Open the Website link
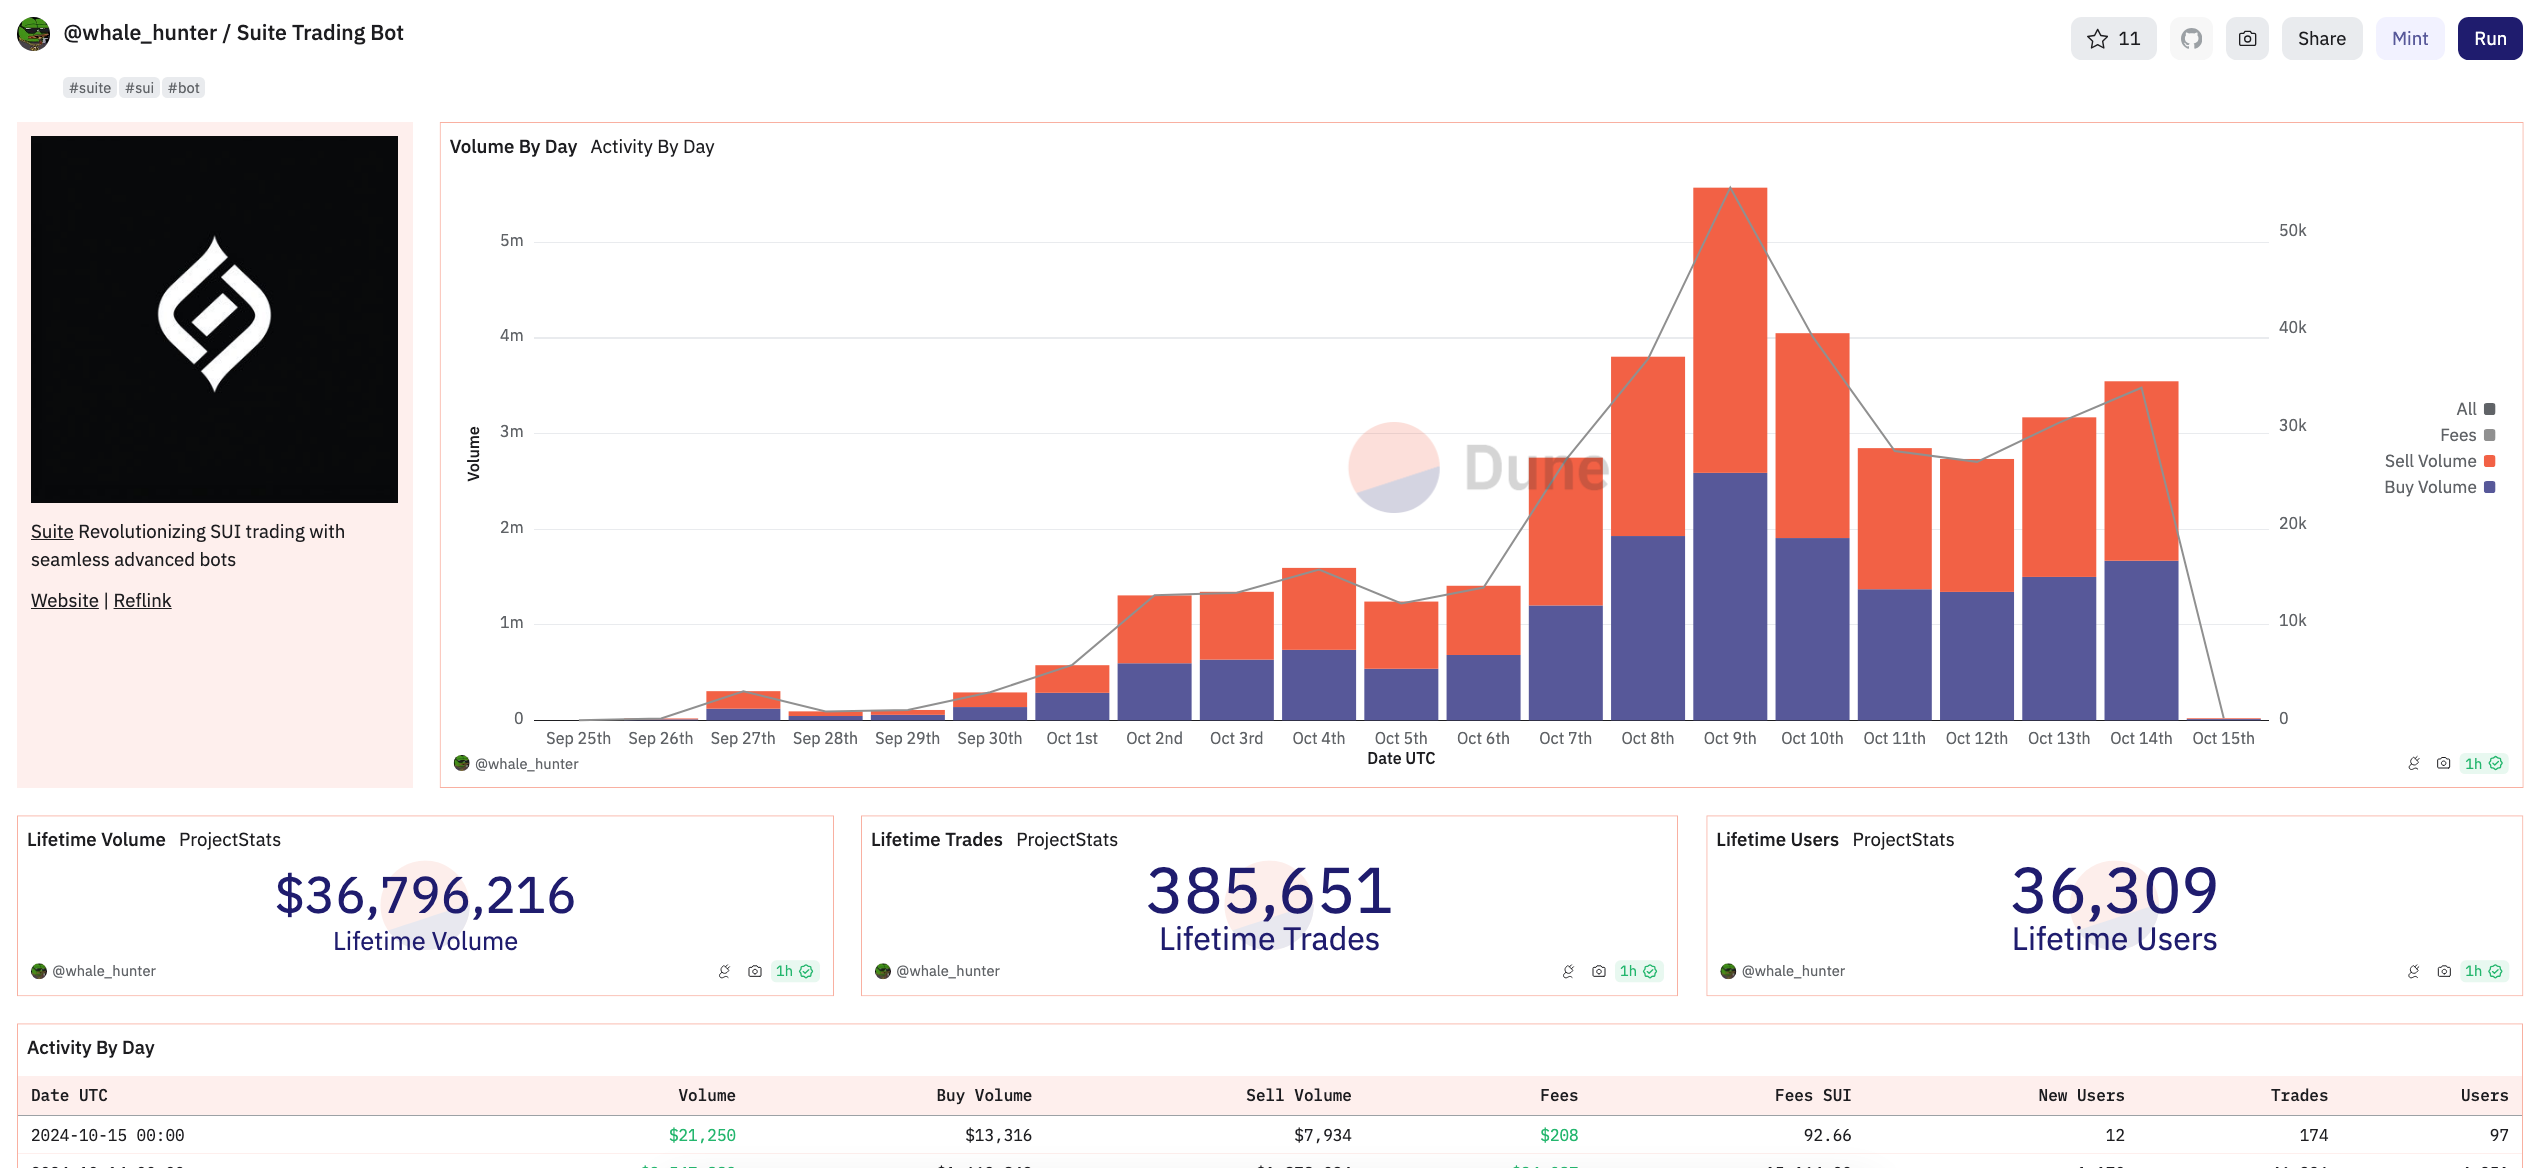The image size is (2538, 1168). tap(64, 600)
